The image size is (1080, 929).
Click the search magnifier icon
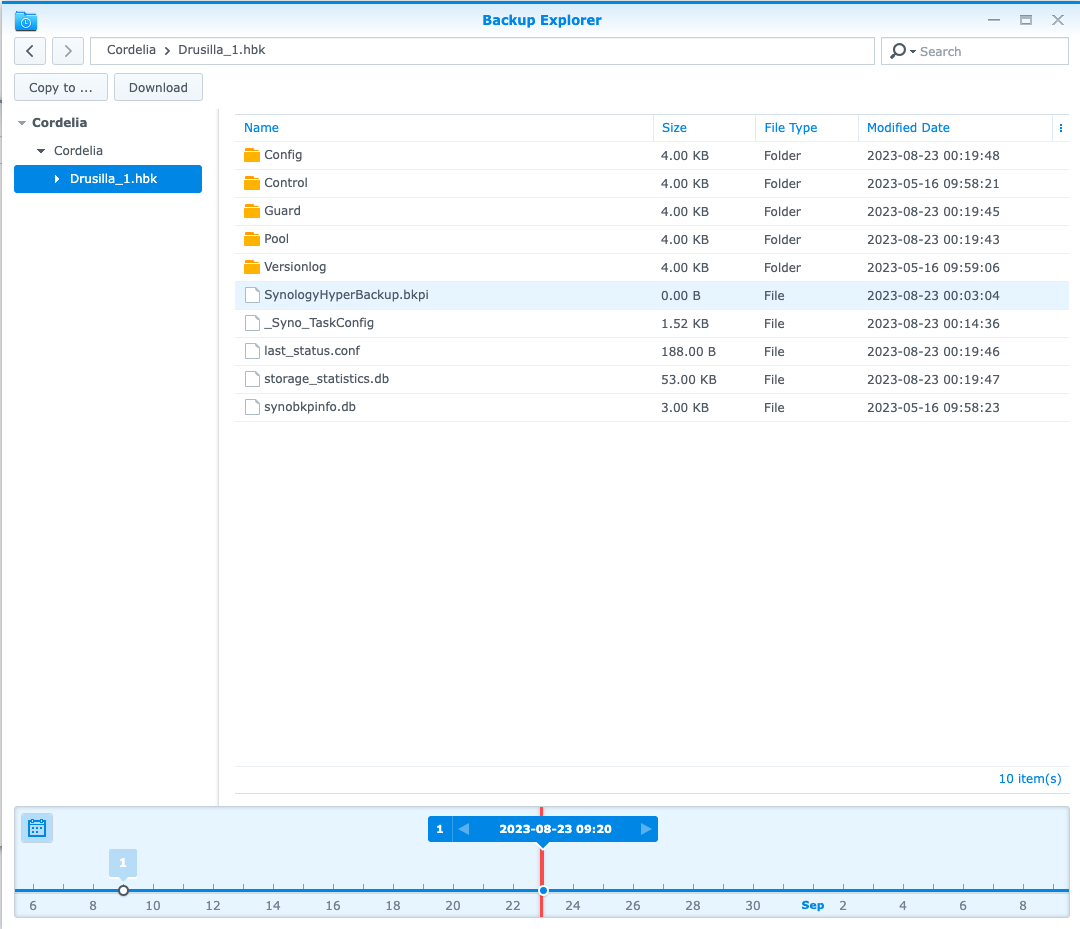click(897, 50)
